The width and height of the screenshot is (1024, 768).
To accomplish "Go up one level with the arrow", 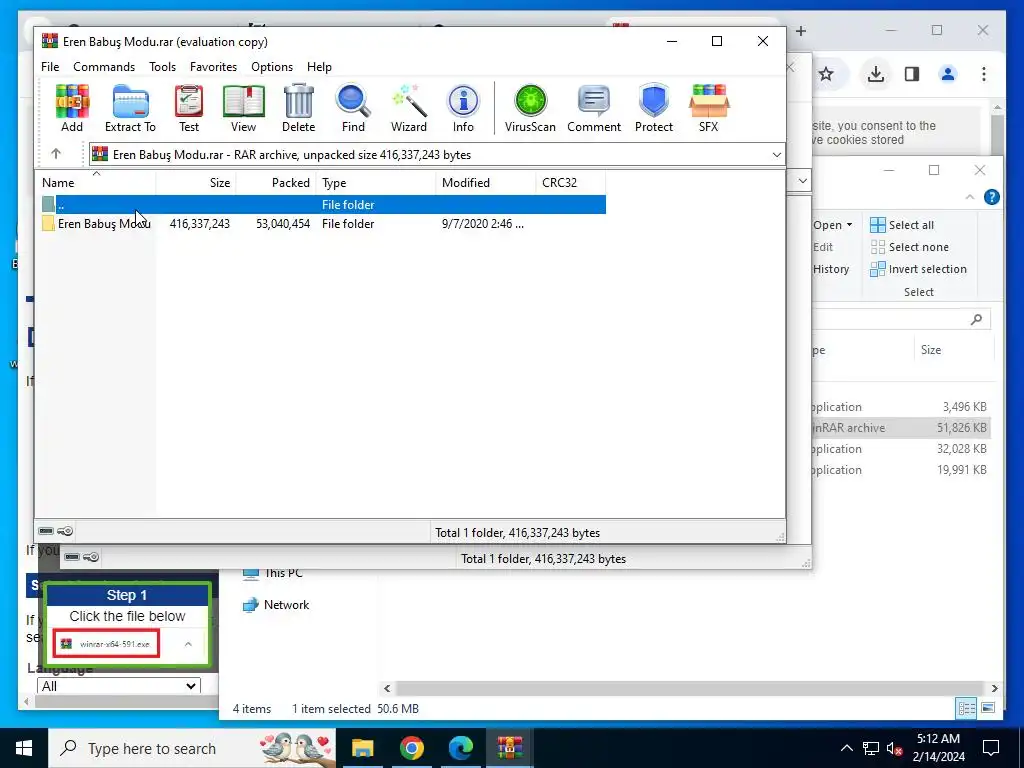I will (x=56, y=154).
